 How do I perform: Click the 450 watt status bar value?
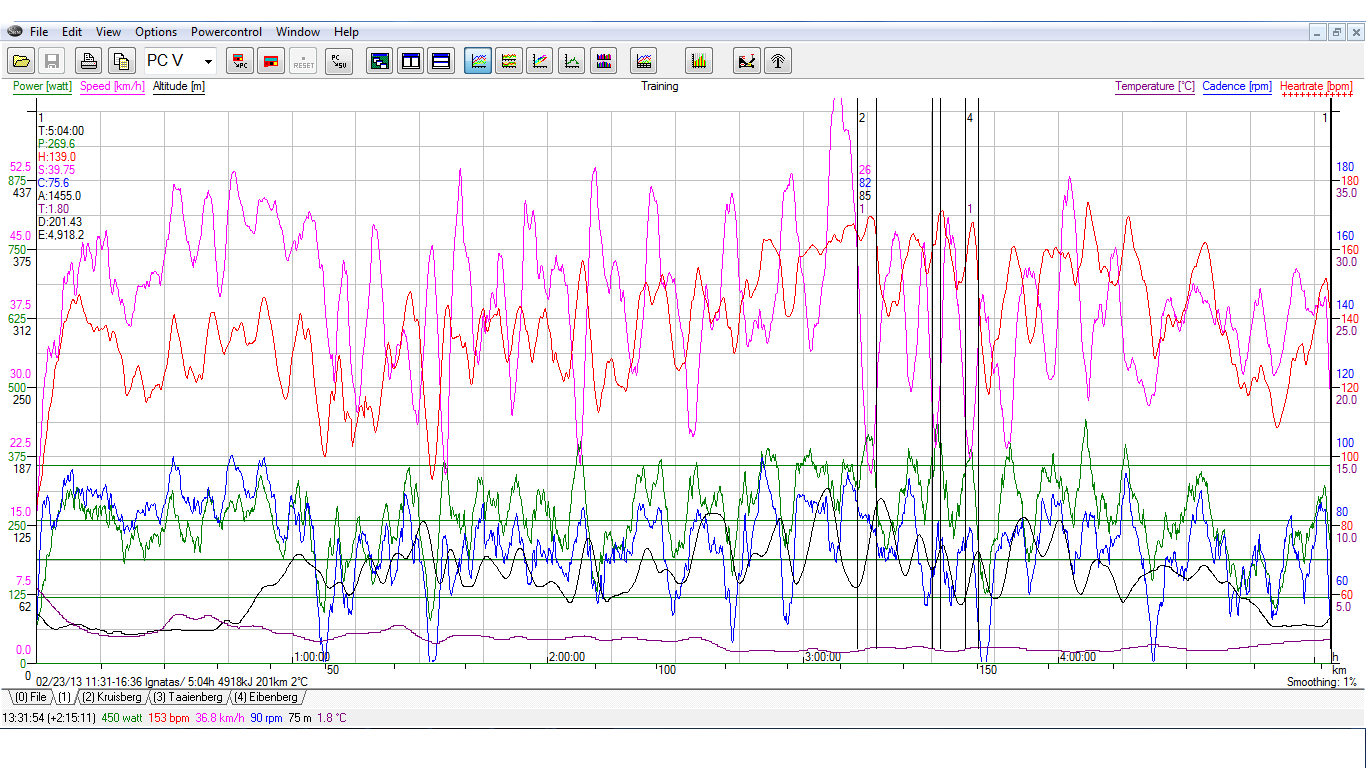[x=122, y=718]
